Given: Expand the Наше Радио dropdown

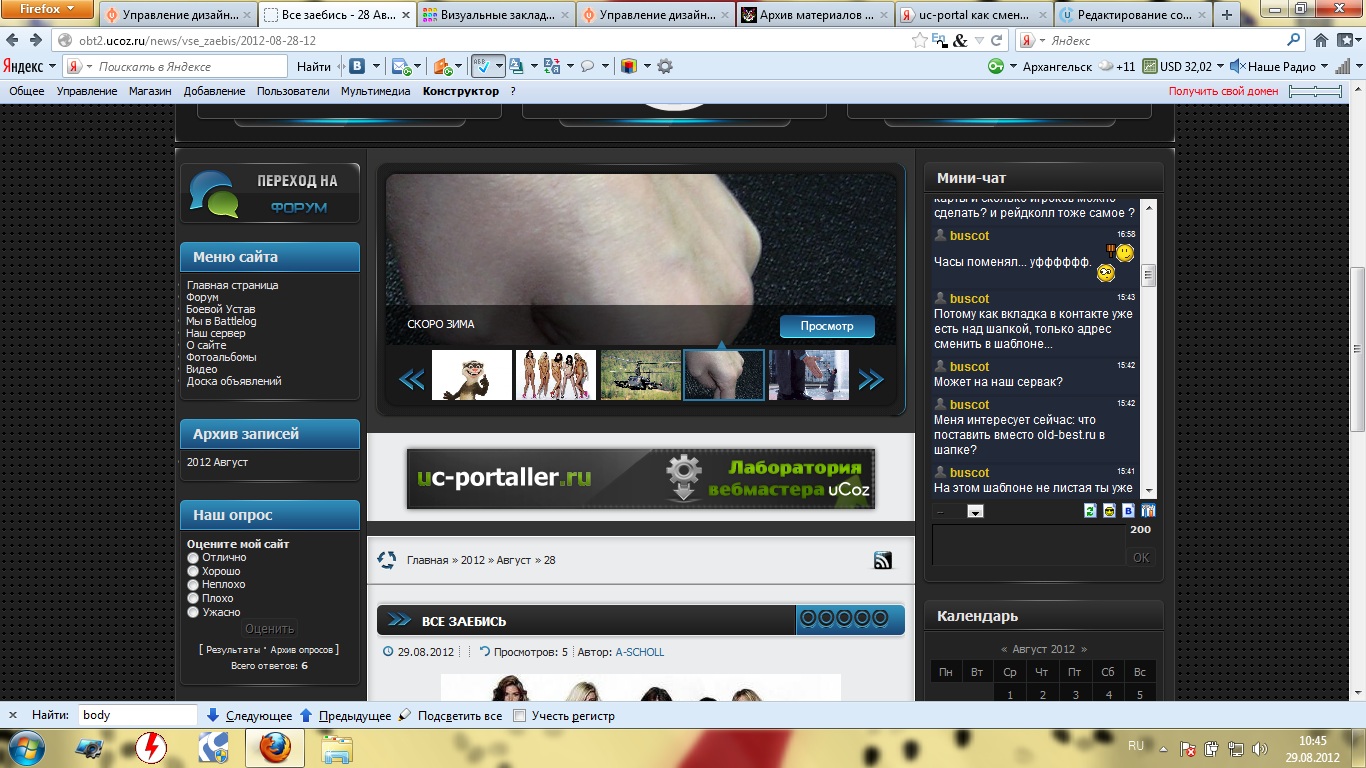Looking at the screenshot, I should pyautogui.click(x=1324, y=67).
